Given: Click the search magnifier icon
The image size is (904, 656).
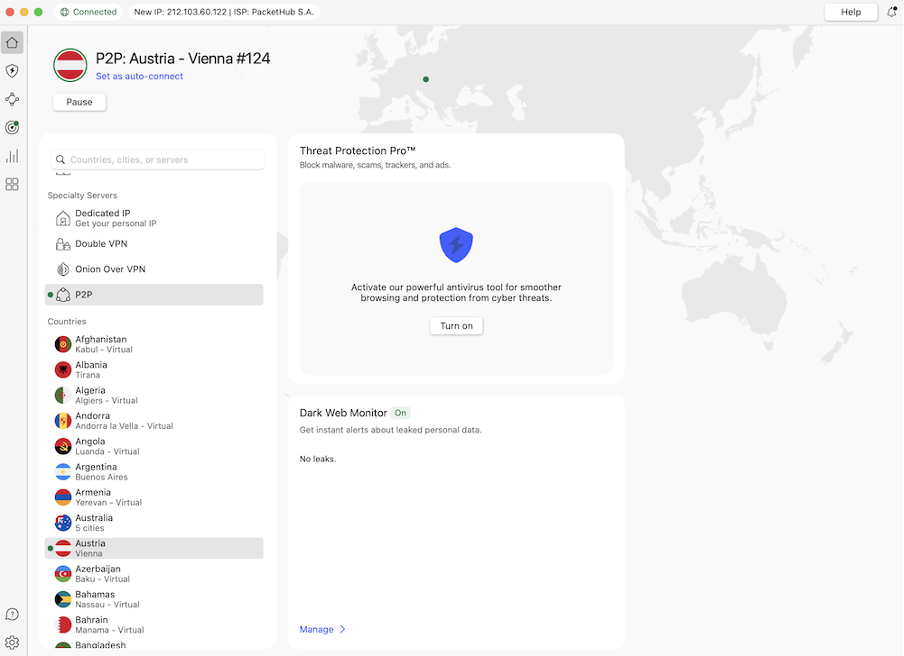Looking at the screenshot, I should [x=61, y=160].
